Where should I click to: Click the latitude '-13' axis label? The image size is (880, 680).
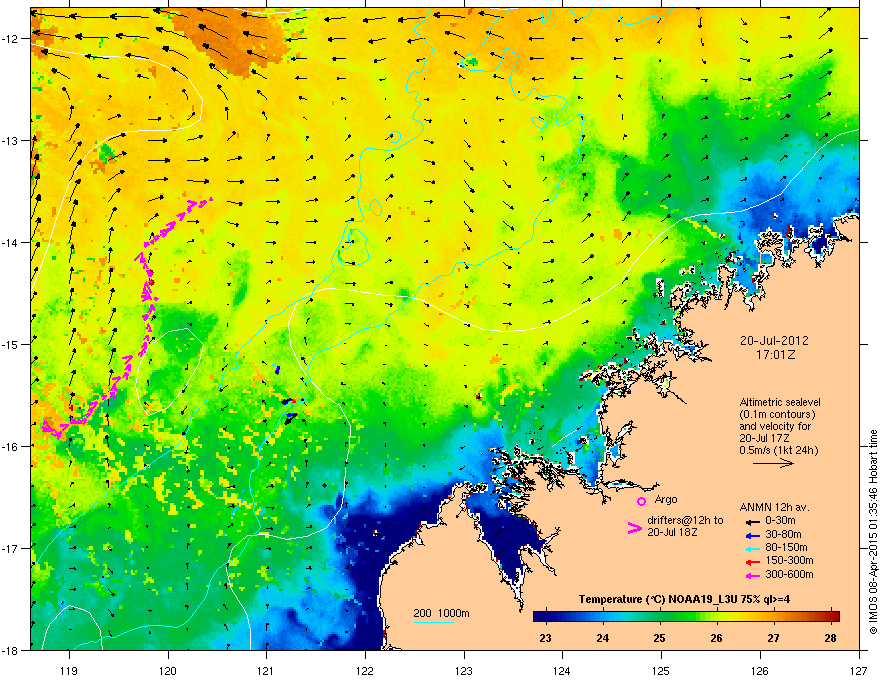tap(11, 141)
